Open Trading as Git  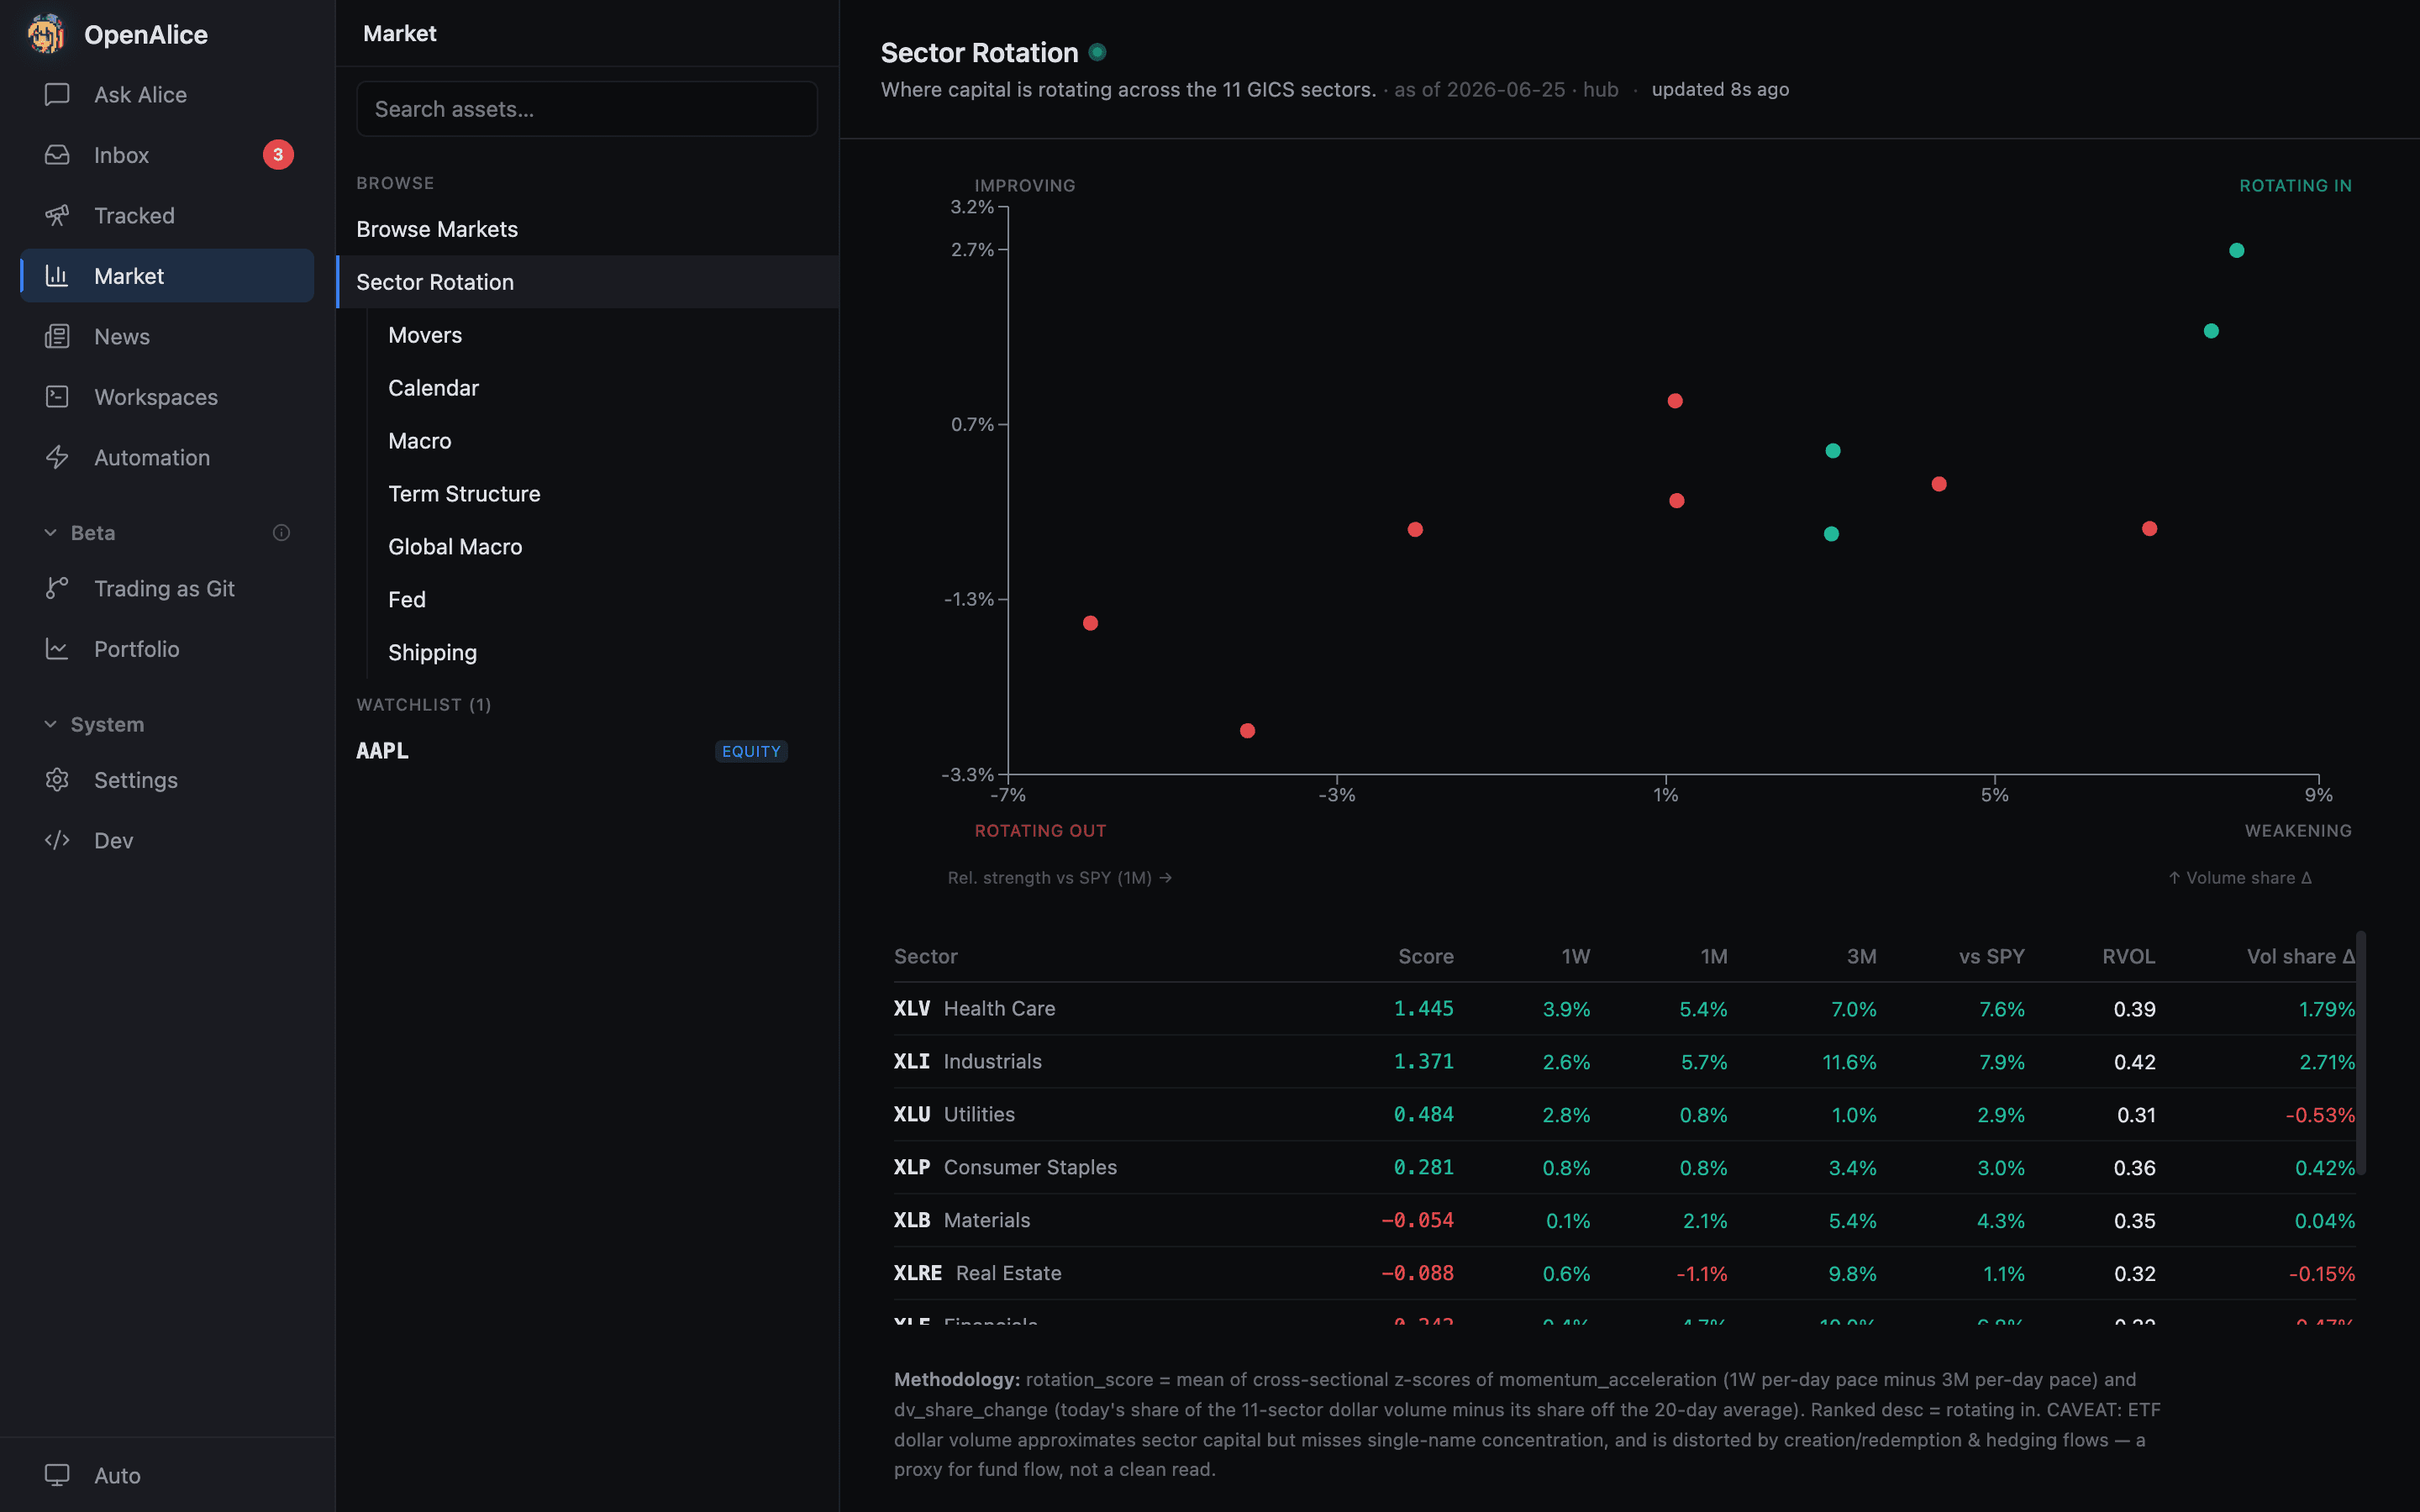tap(167, 589)
